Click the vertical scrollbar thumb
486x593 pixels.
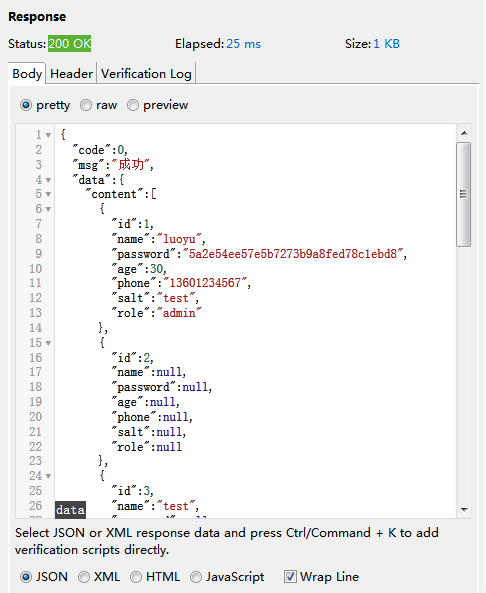(464, 194)
